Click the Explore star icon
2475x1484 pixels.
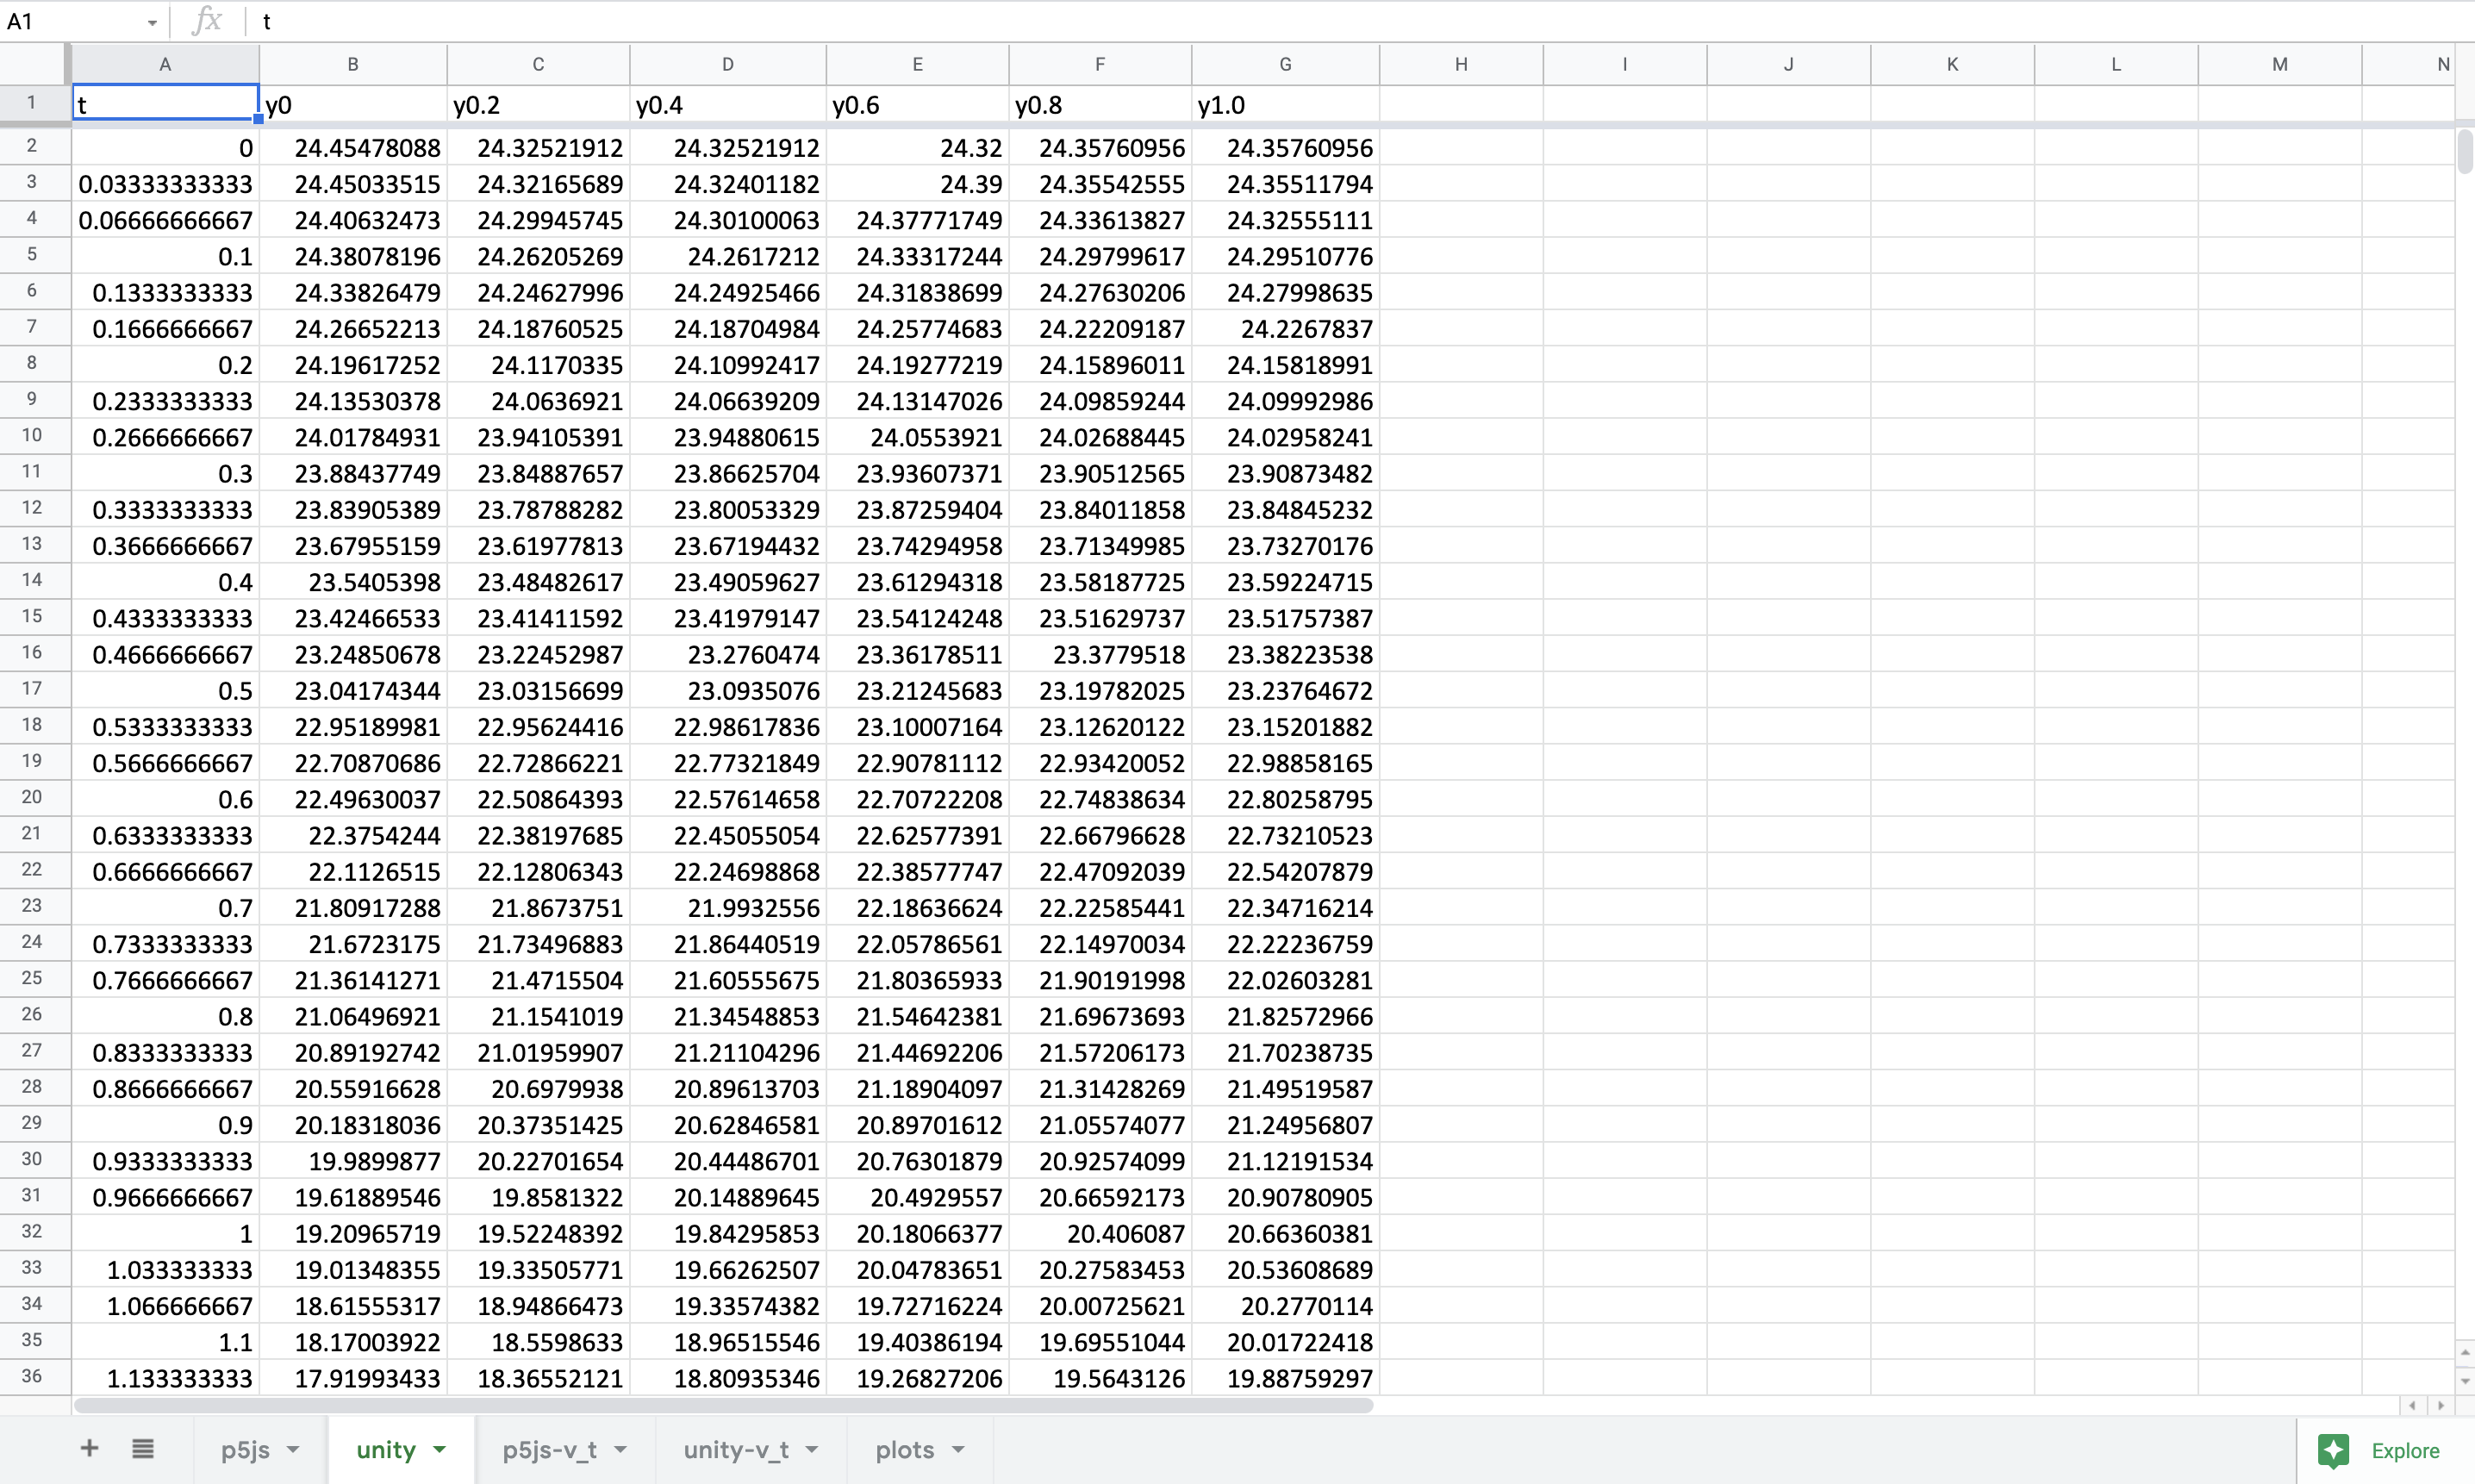click(x=2333, y=1450)
